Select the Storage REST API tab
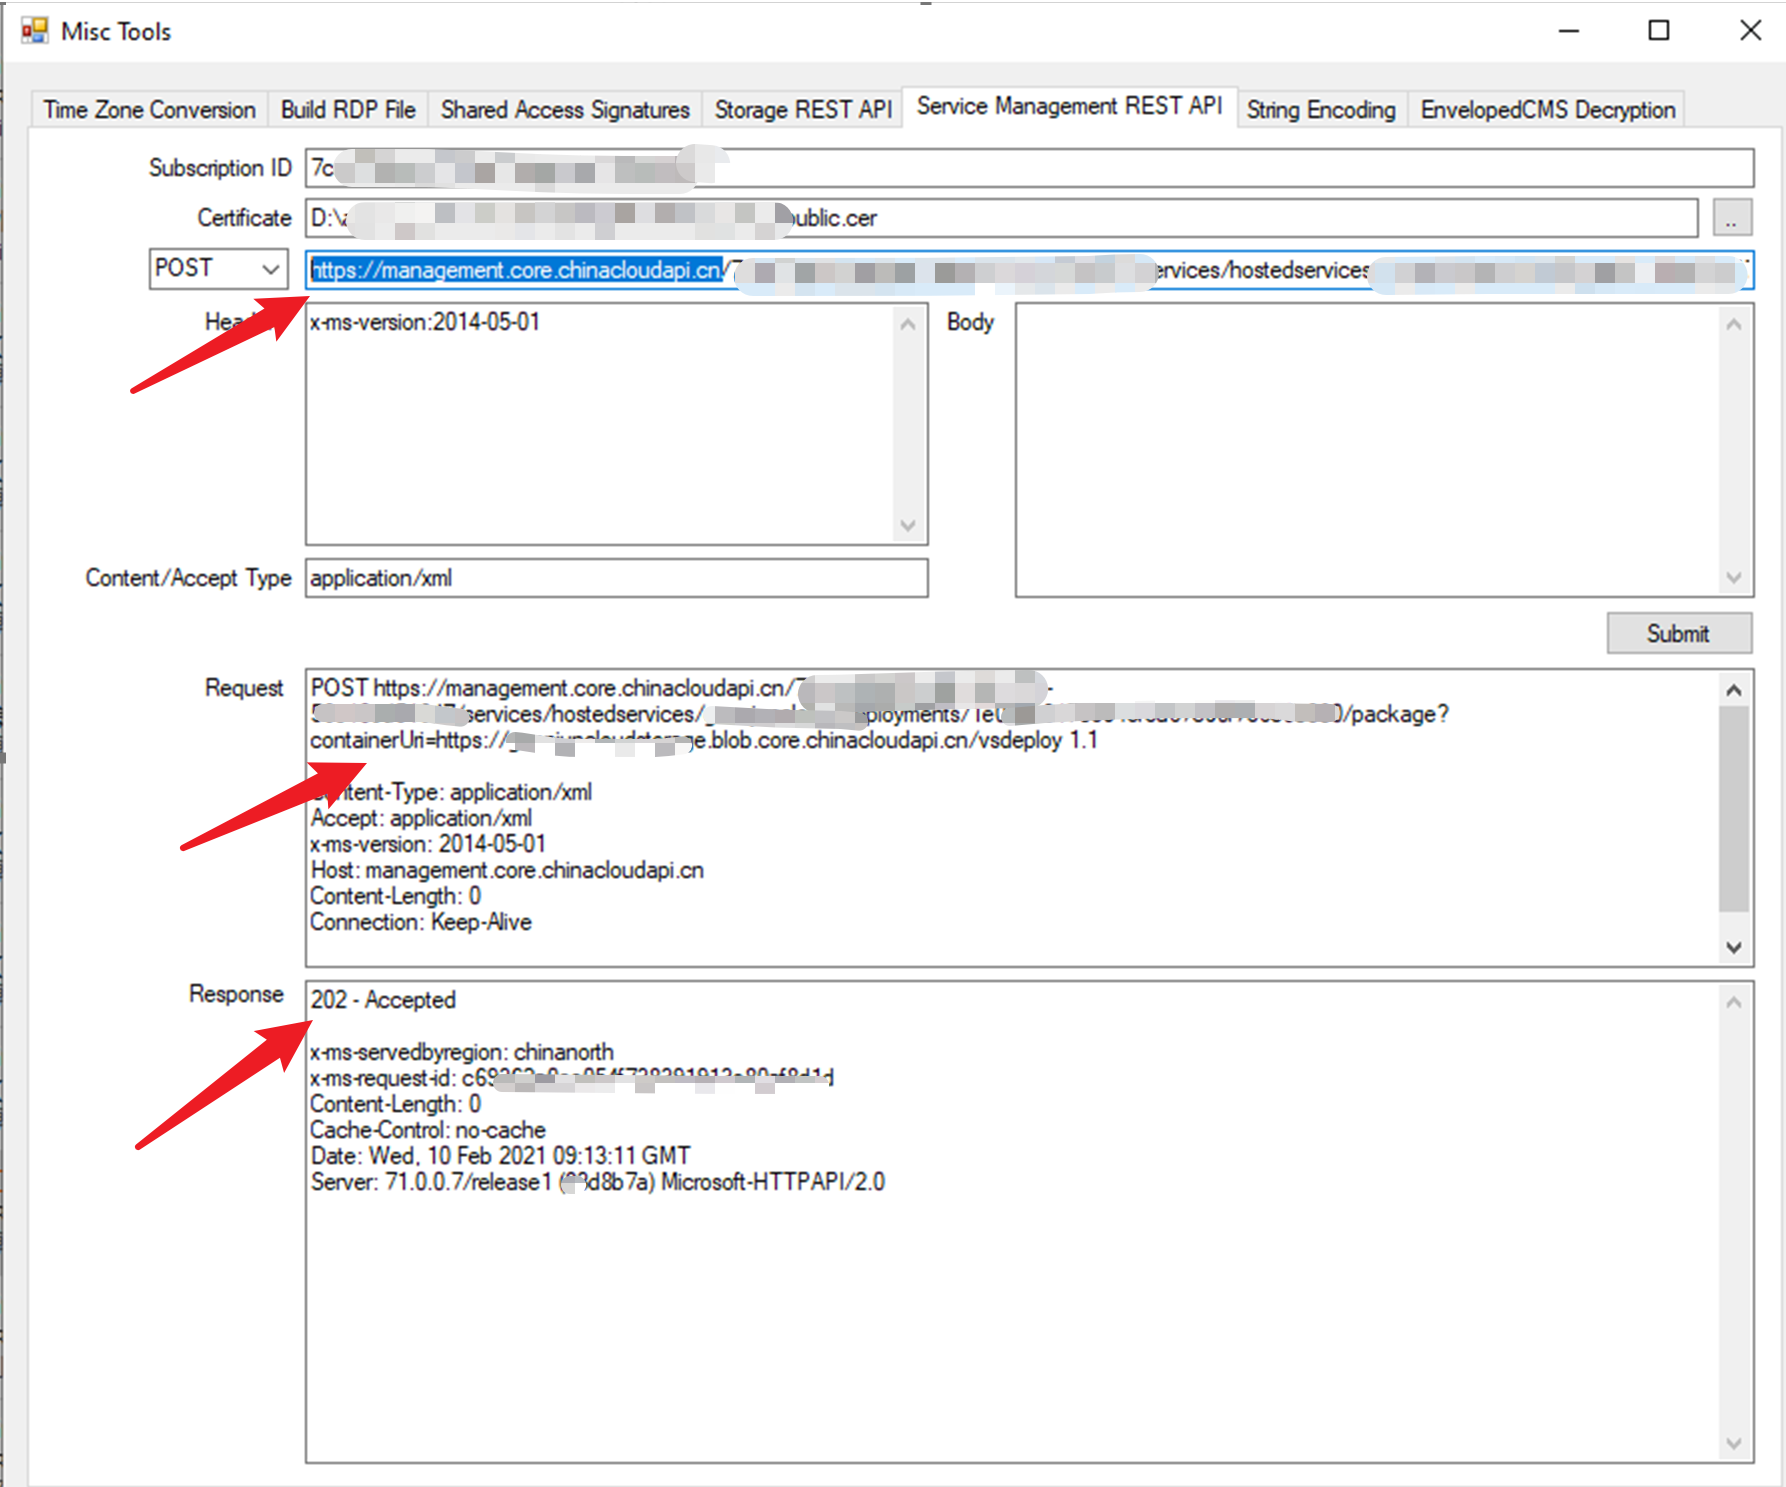This screenshot has width=1786, height=1487. tap(802, 110)
